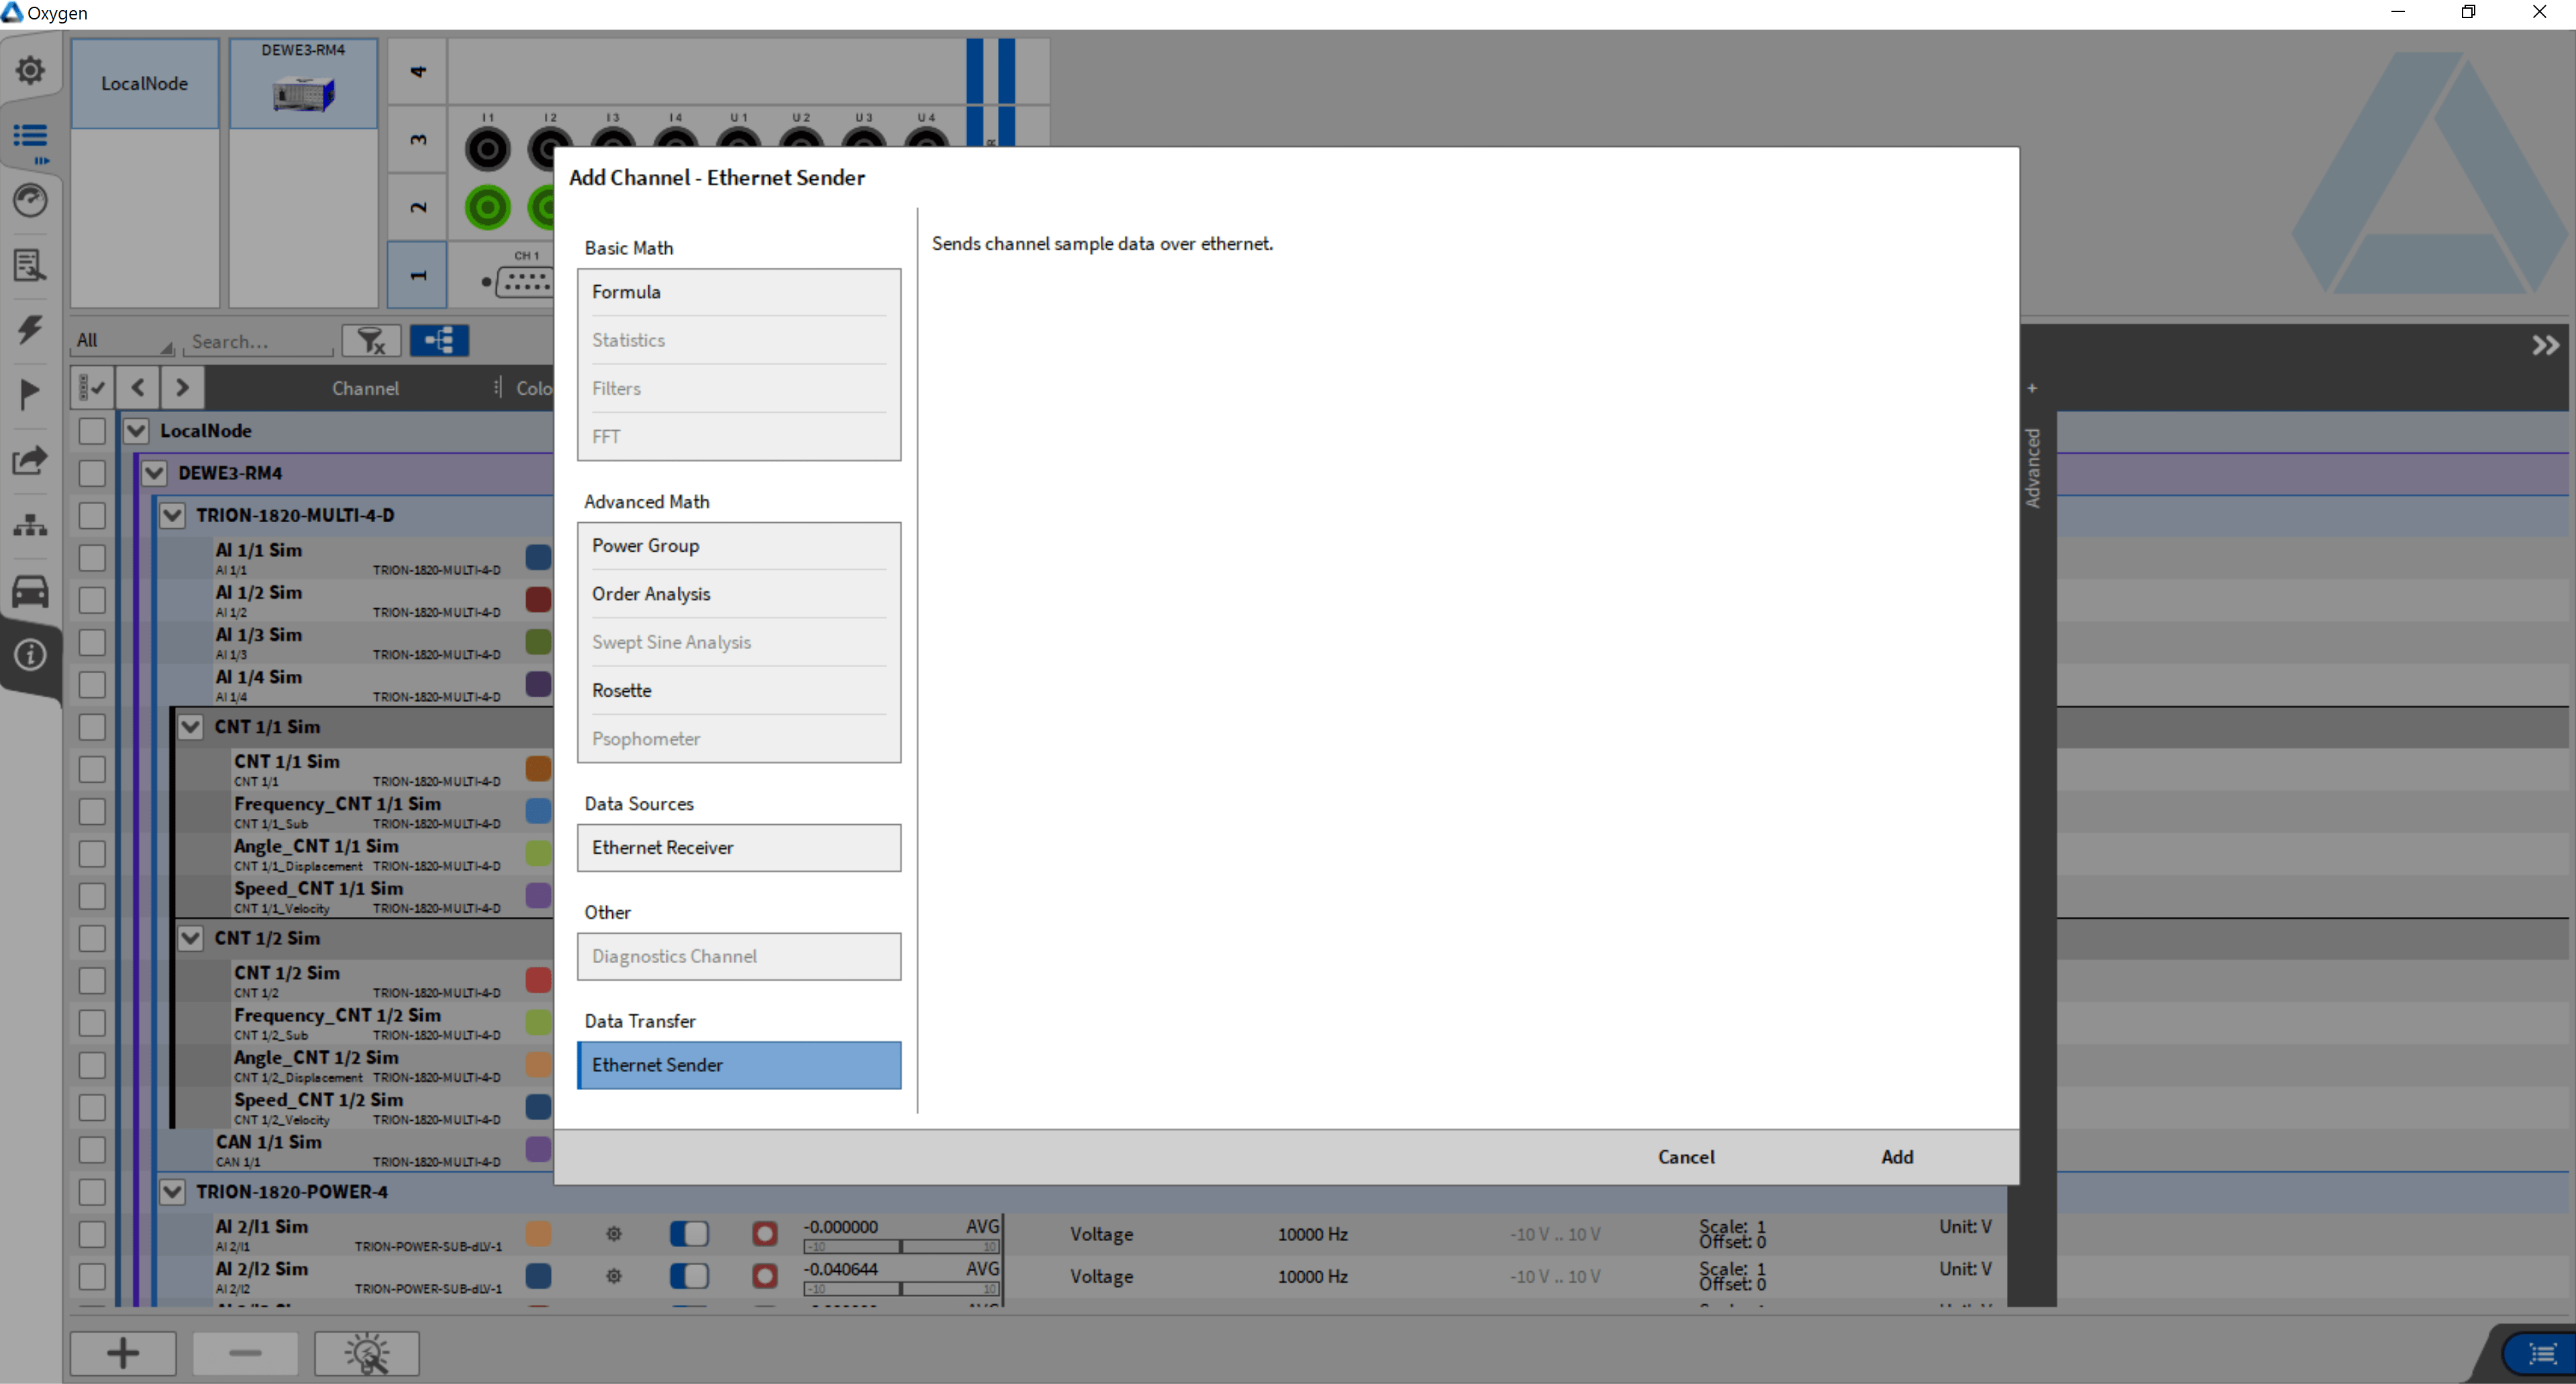This screenshot has width=2576, height=1384.
Task: Click the clear filter funnel icon
Action: (x=371, y=341)
